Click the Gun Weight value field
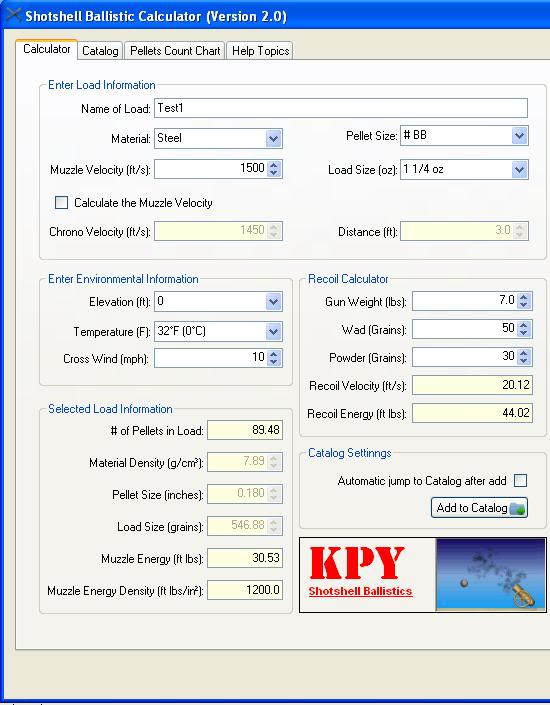Screen dimensions: 550x705 pos(464,301)
